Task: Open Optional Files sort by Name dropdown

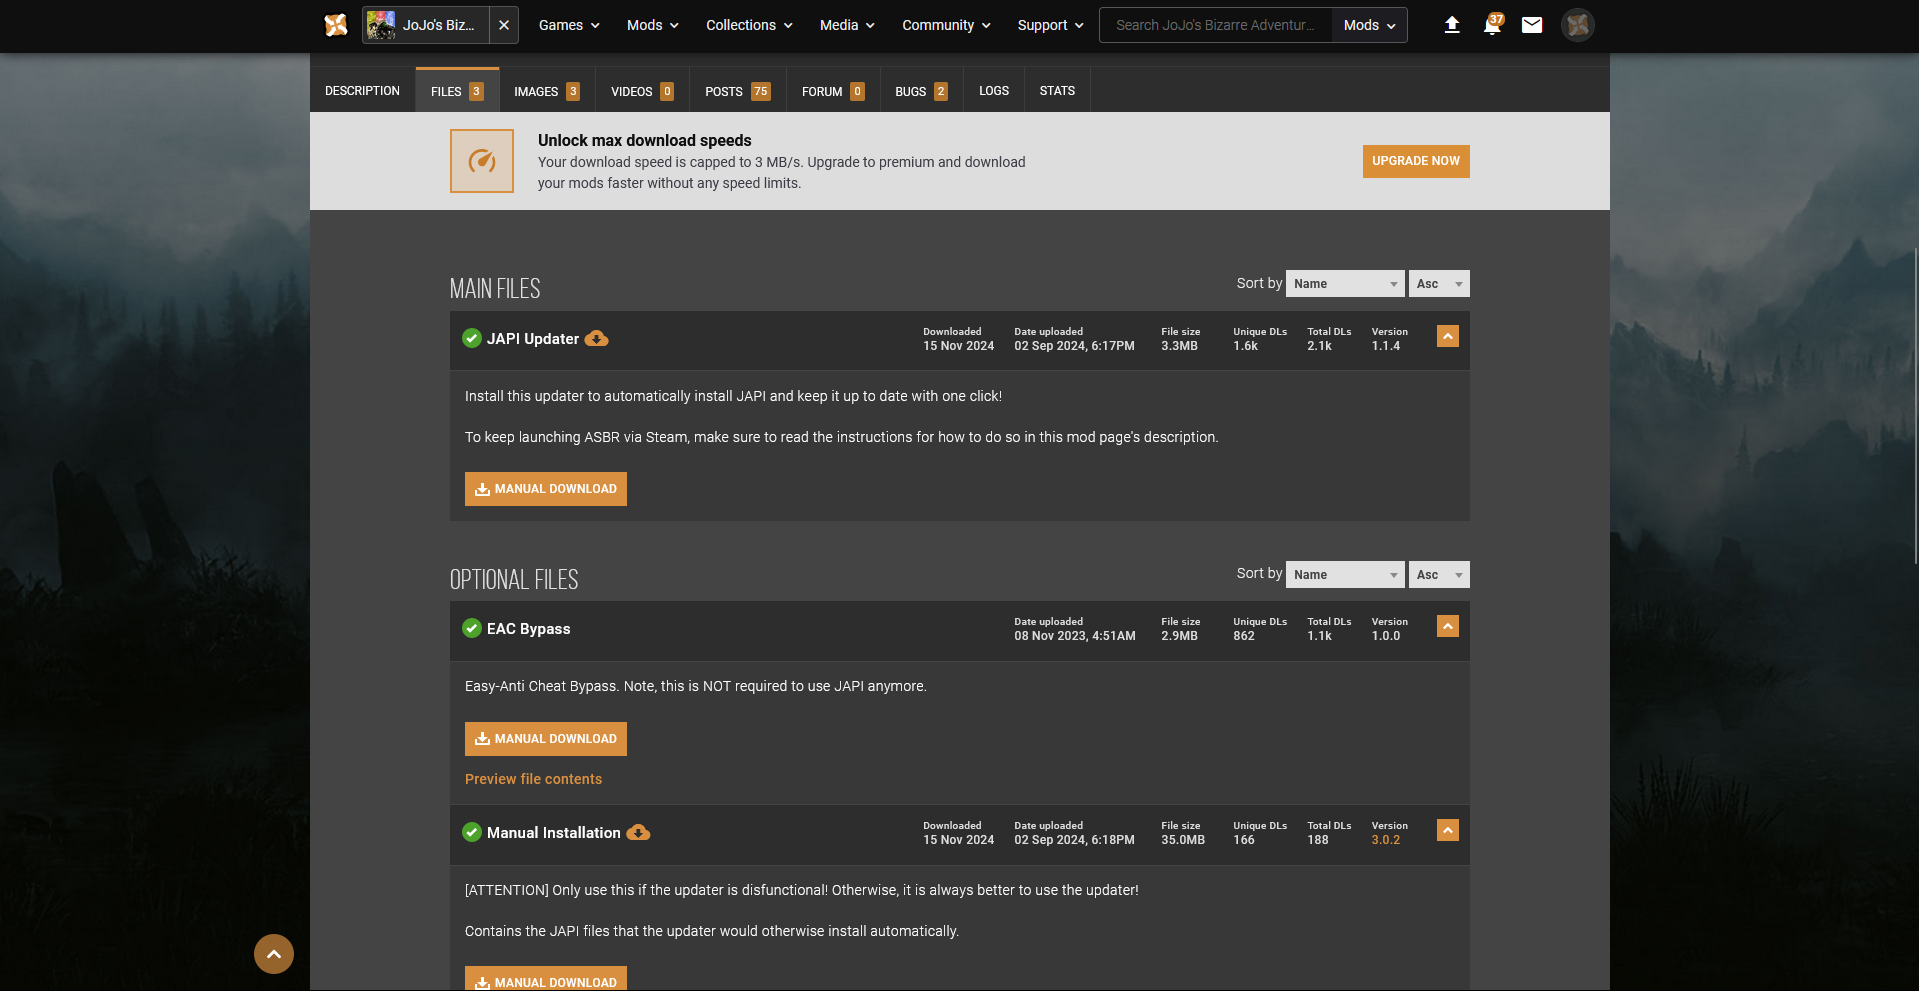Action: click(1345, 574)
